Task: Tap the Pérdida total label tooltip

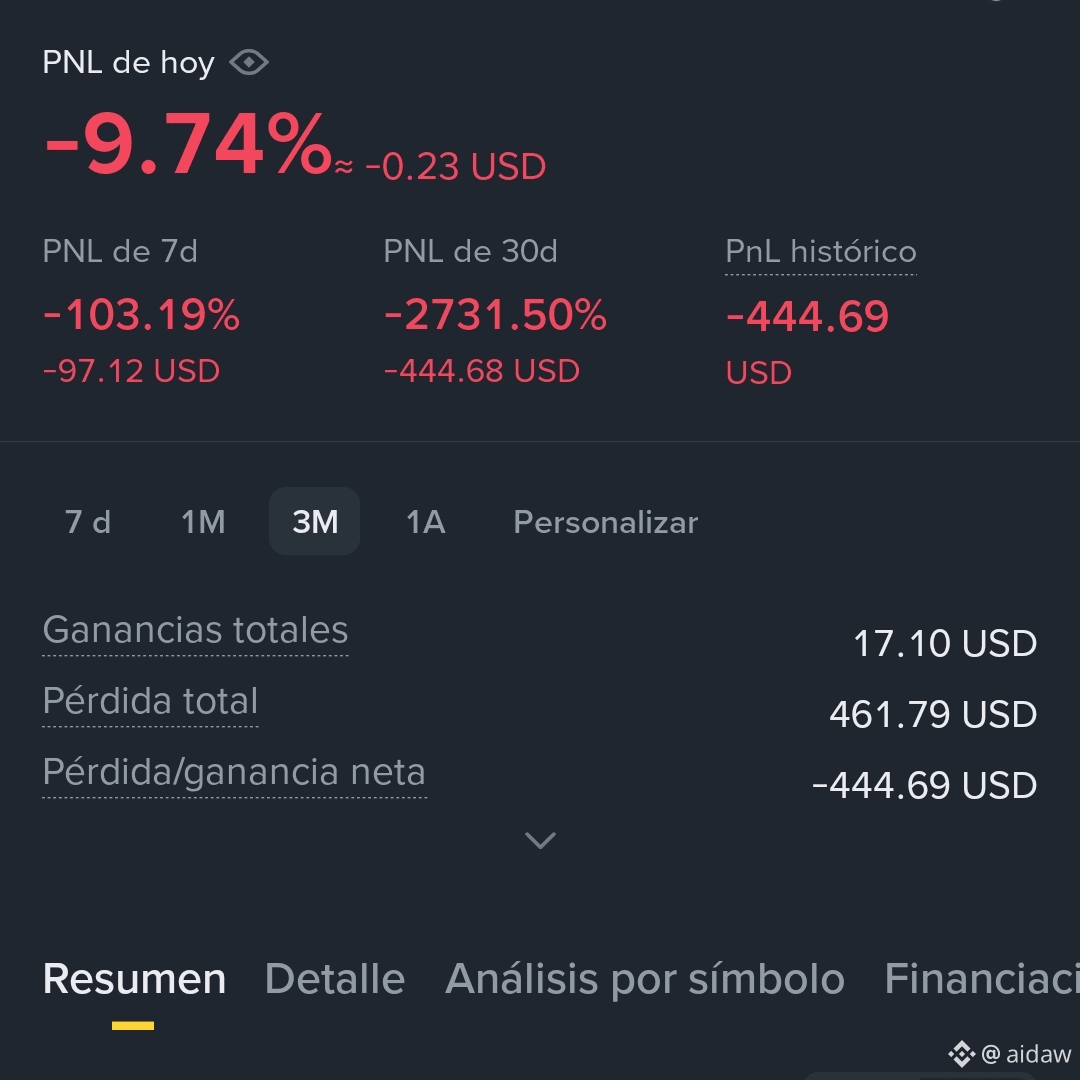Action: tap(150, 701)
